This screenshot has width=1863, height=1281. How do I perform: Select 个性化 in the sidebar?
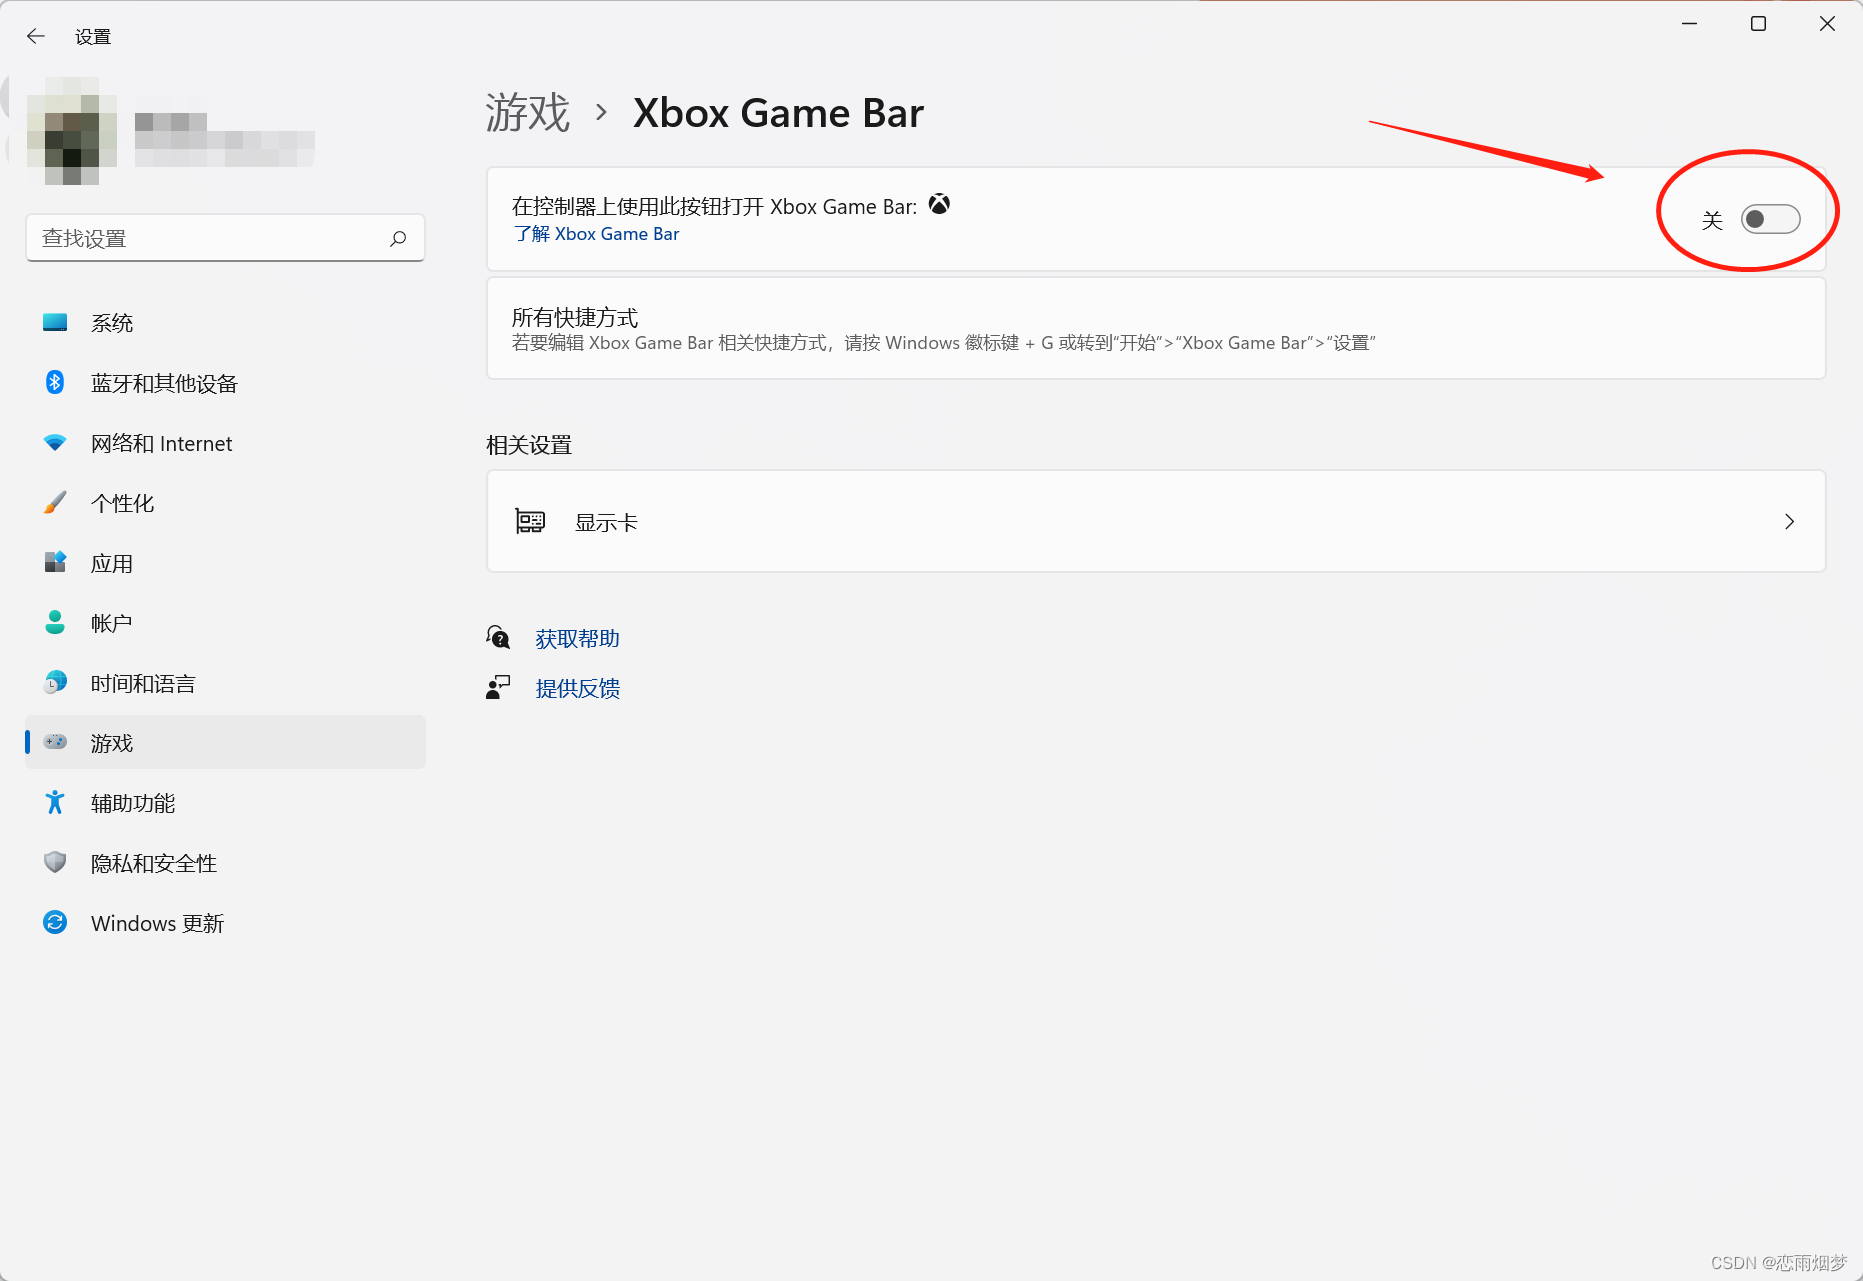click(225, 503)
